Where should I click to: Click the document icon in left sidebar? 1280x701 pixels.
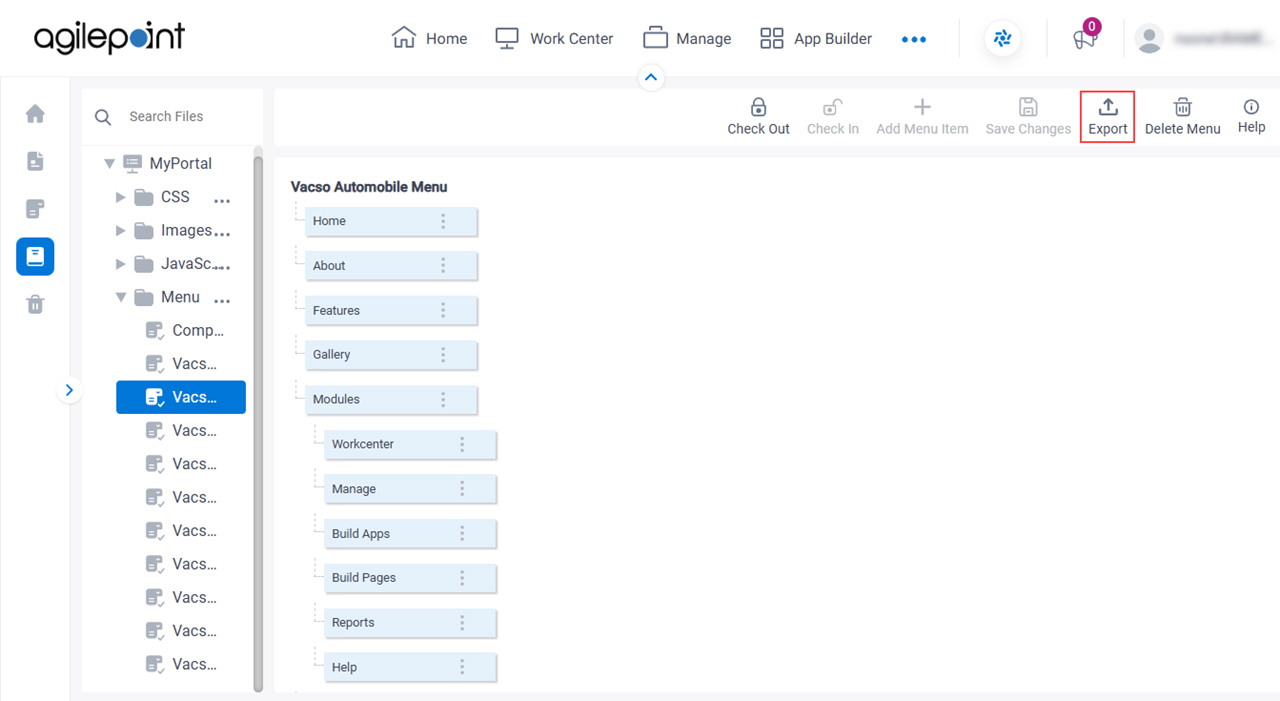pos(35,161)
